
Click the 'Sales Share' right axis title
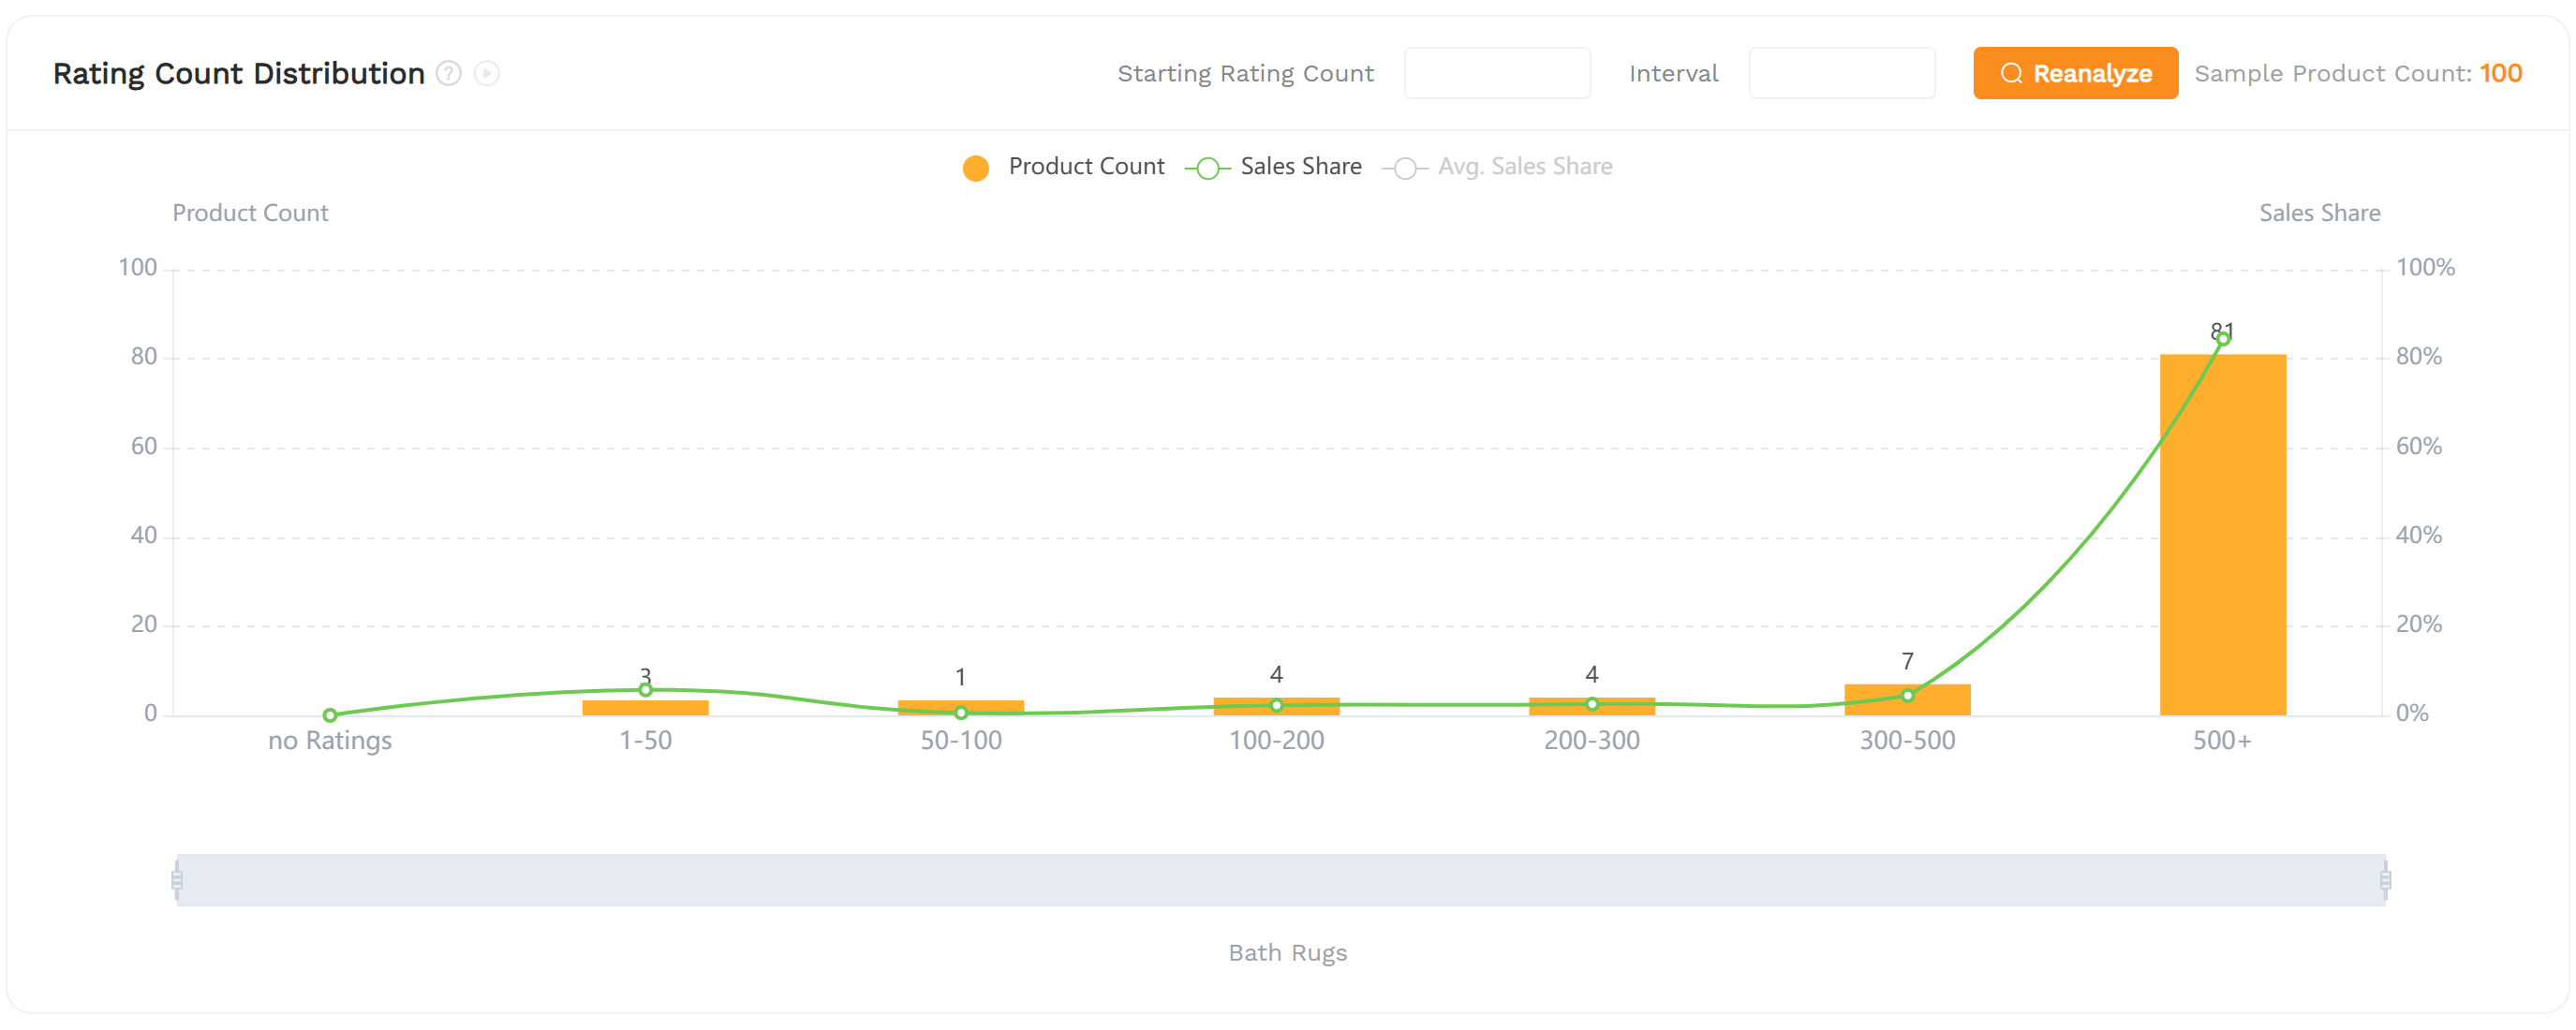tap(2319, 213)
